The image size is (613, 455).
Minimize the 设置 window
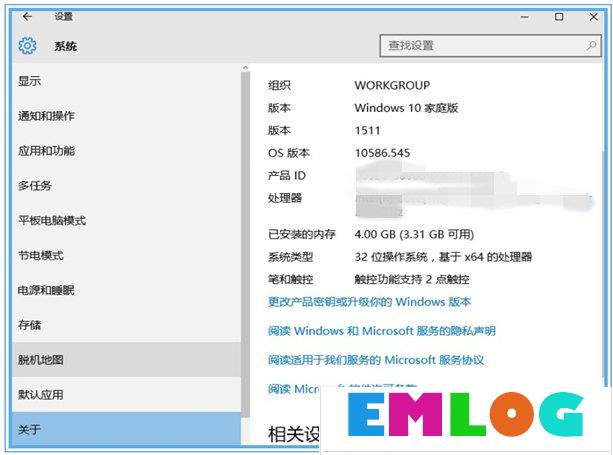[525, 17]
